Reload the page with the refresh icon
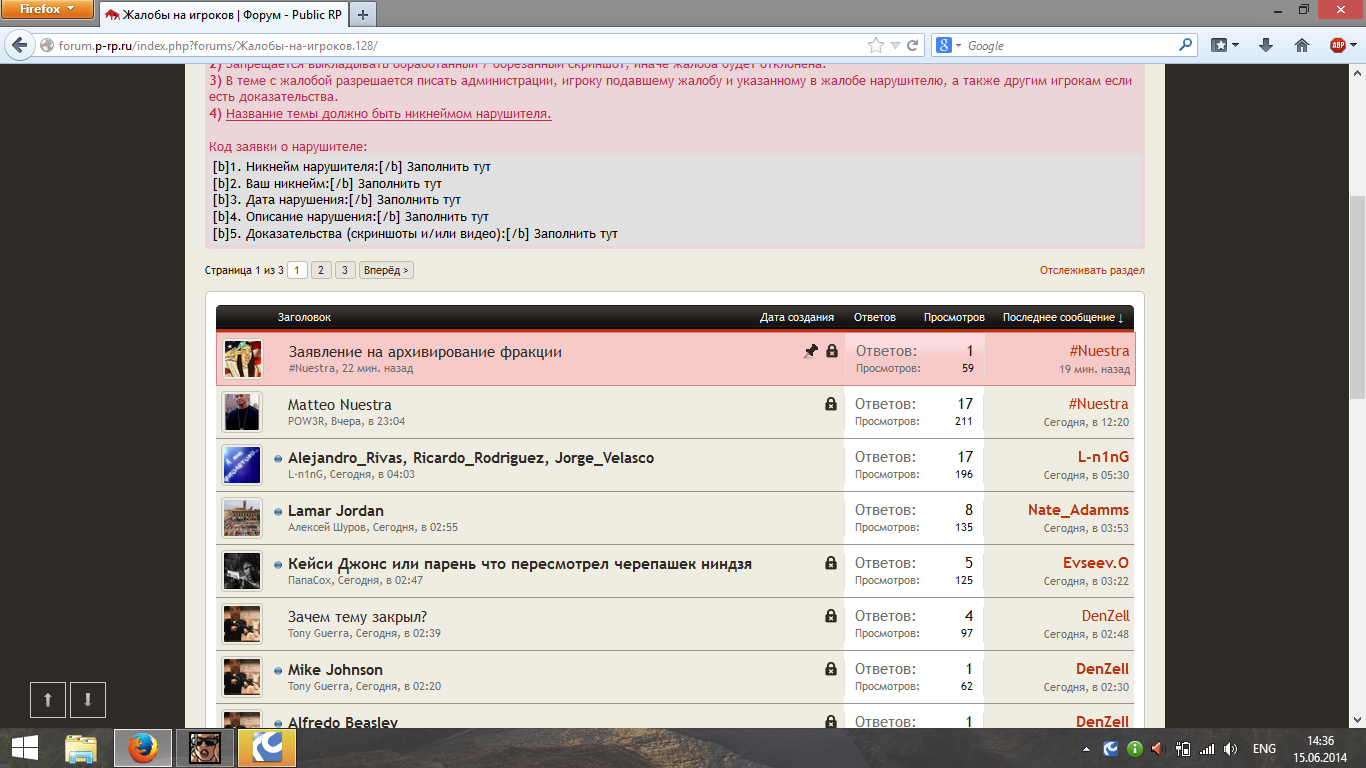This screenshot has height=768, width=1366. coord(912,46)
